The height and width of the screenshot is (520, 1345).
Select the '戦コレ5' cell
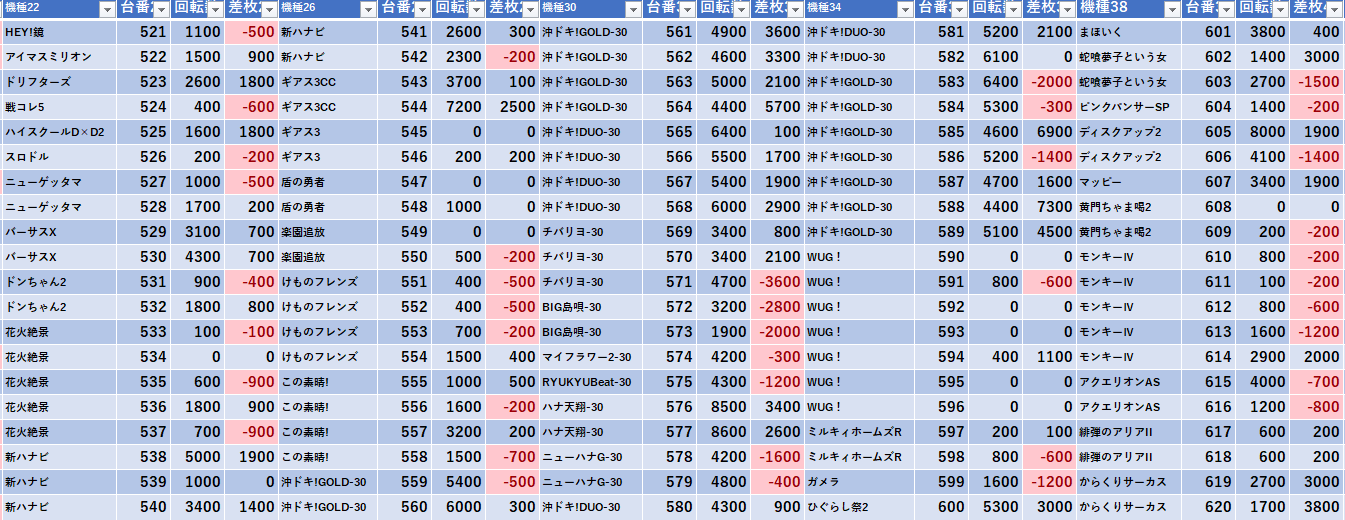(x=59, y=107)
